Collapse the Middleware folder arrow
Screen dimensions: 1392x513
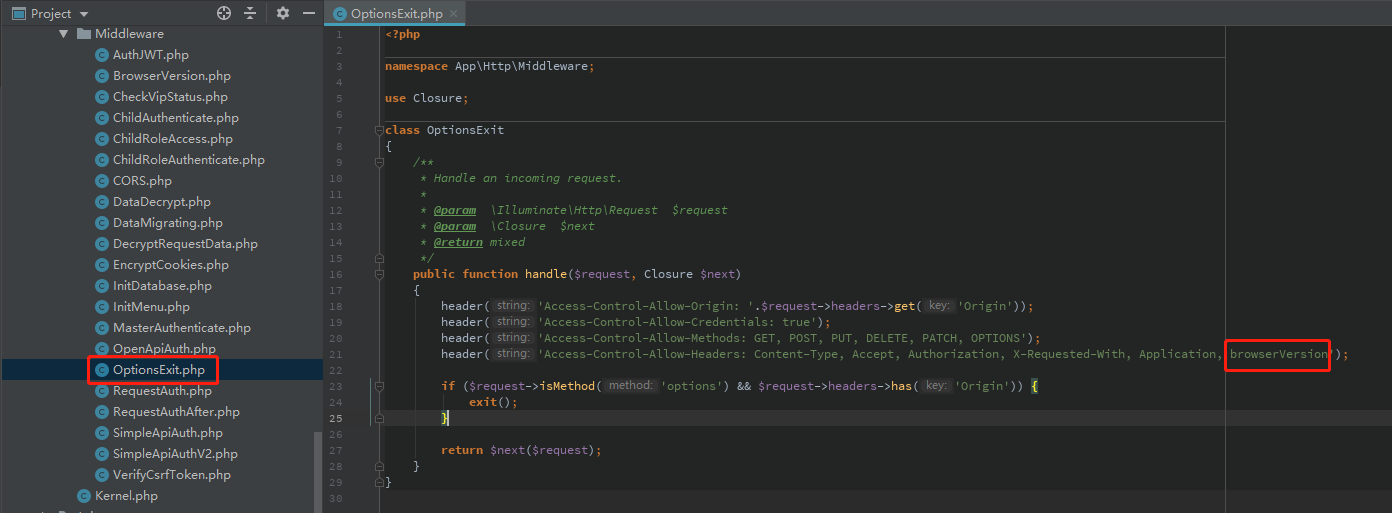pyautogui.click(x=64, y=34)
